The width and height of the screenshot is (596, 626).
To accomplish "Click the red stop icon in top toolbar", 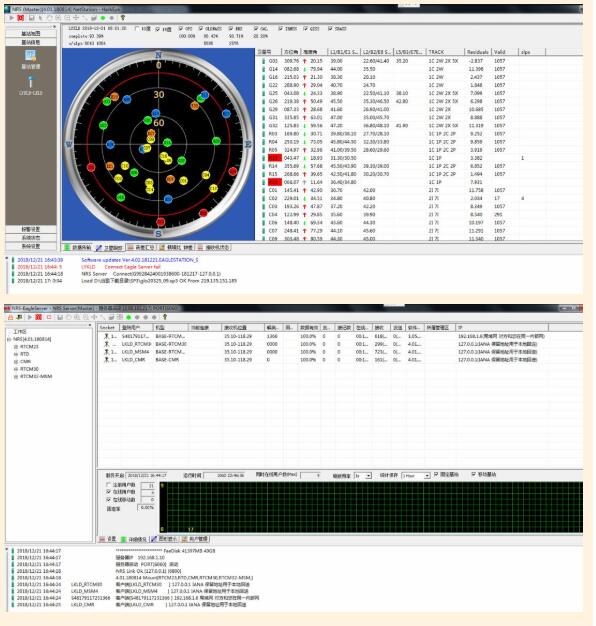I will [x=20, y=18].
